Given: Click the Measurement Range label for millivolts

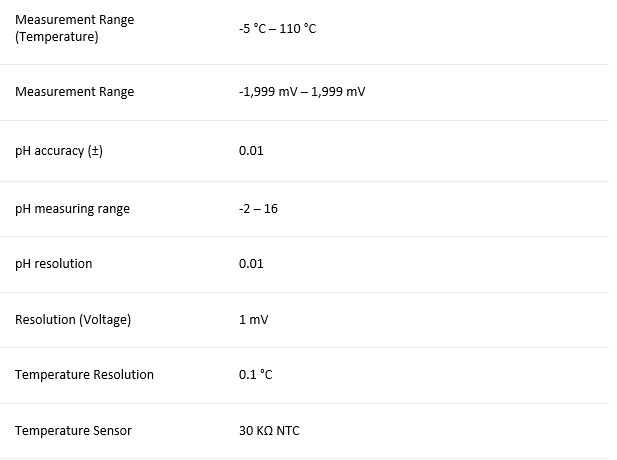Looking at the screenshot, I should click(x=74, y=92).
